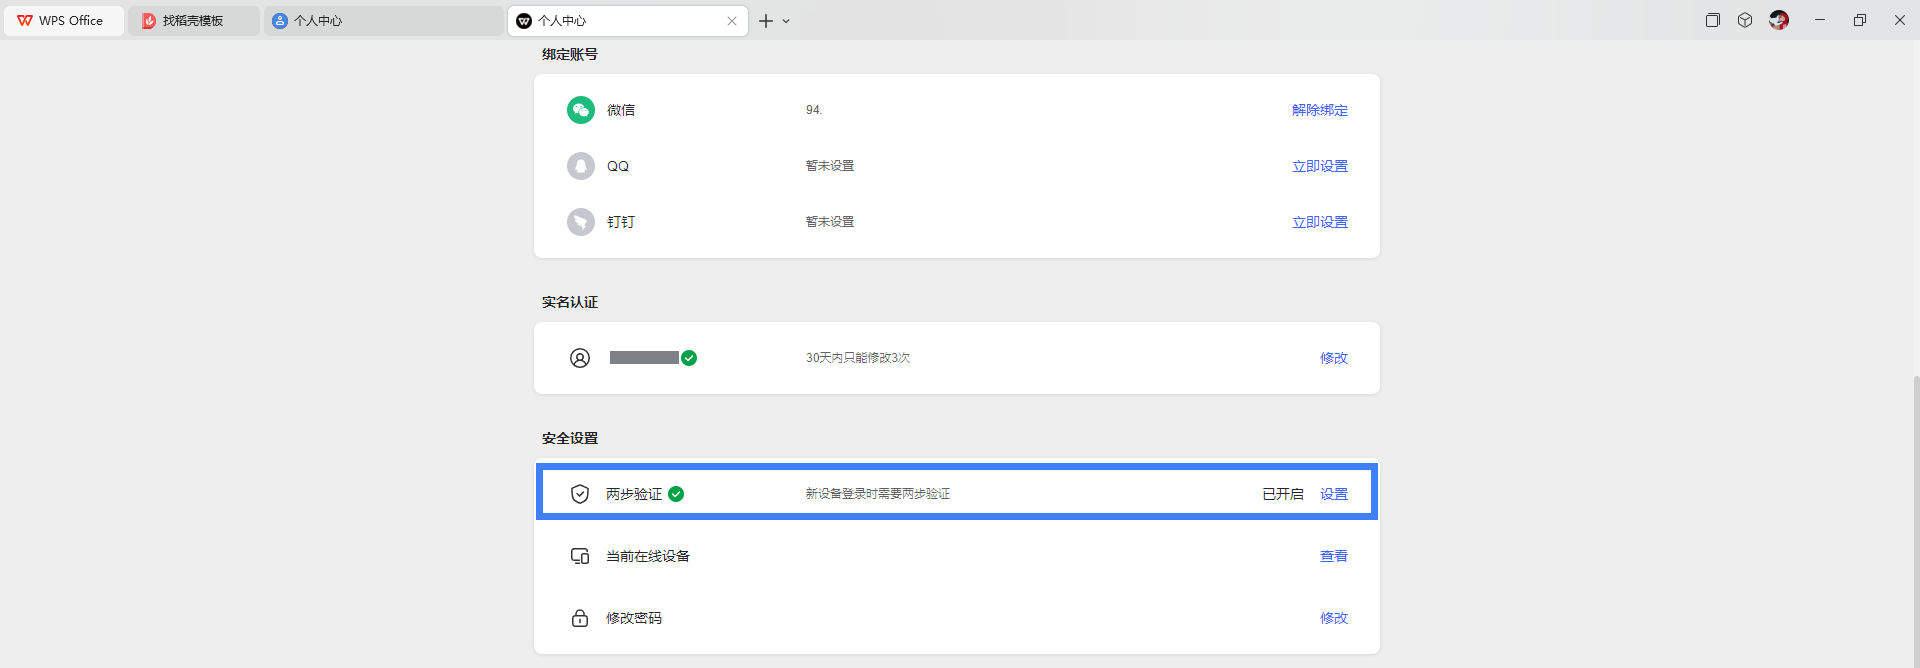Click the 实名认证 section heading
This screenshot has height=668, width=1920.
(570, 302)
